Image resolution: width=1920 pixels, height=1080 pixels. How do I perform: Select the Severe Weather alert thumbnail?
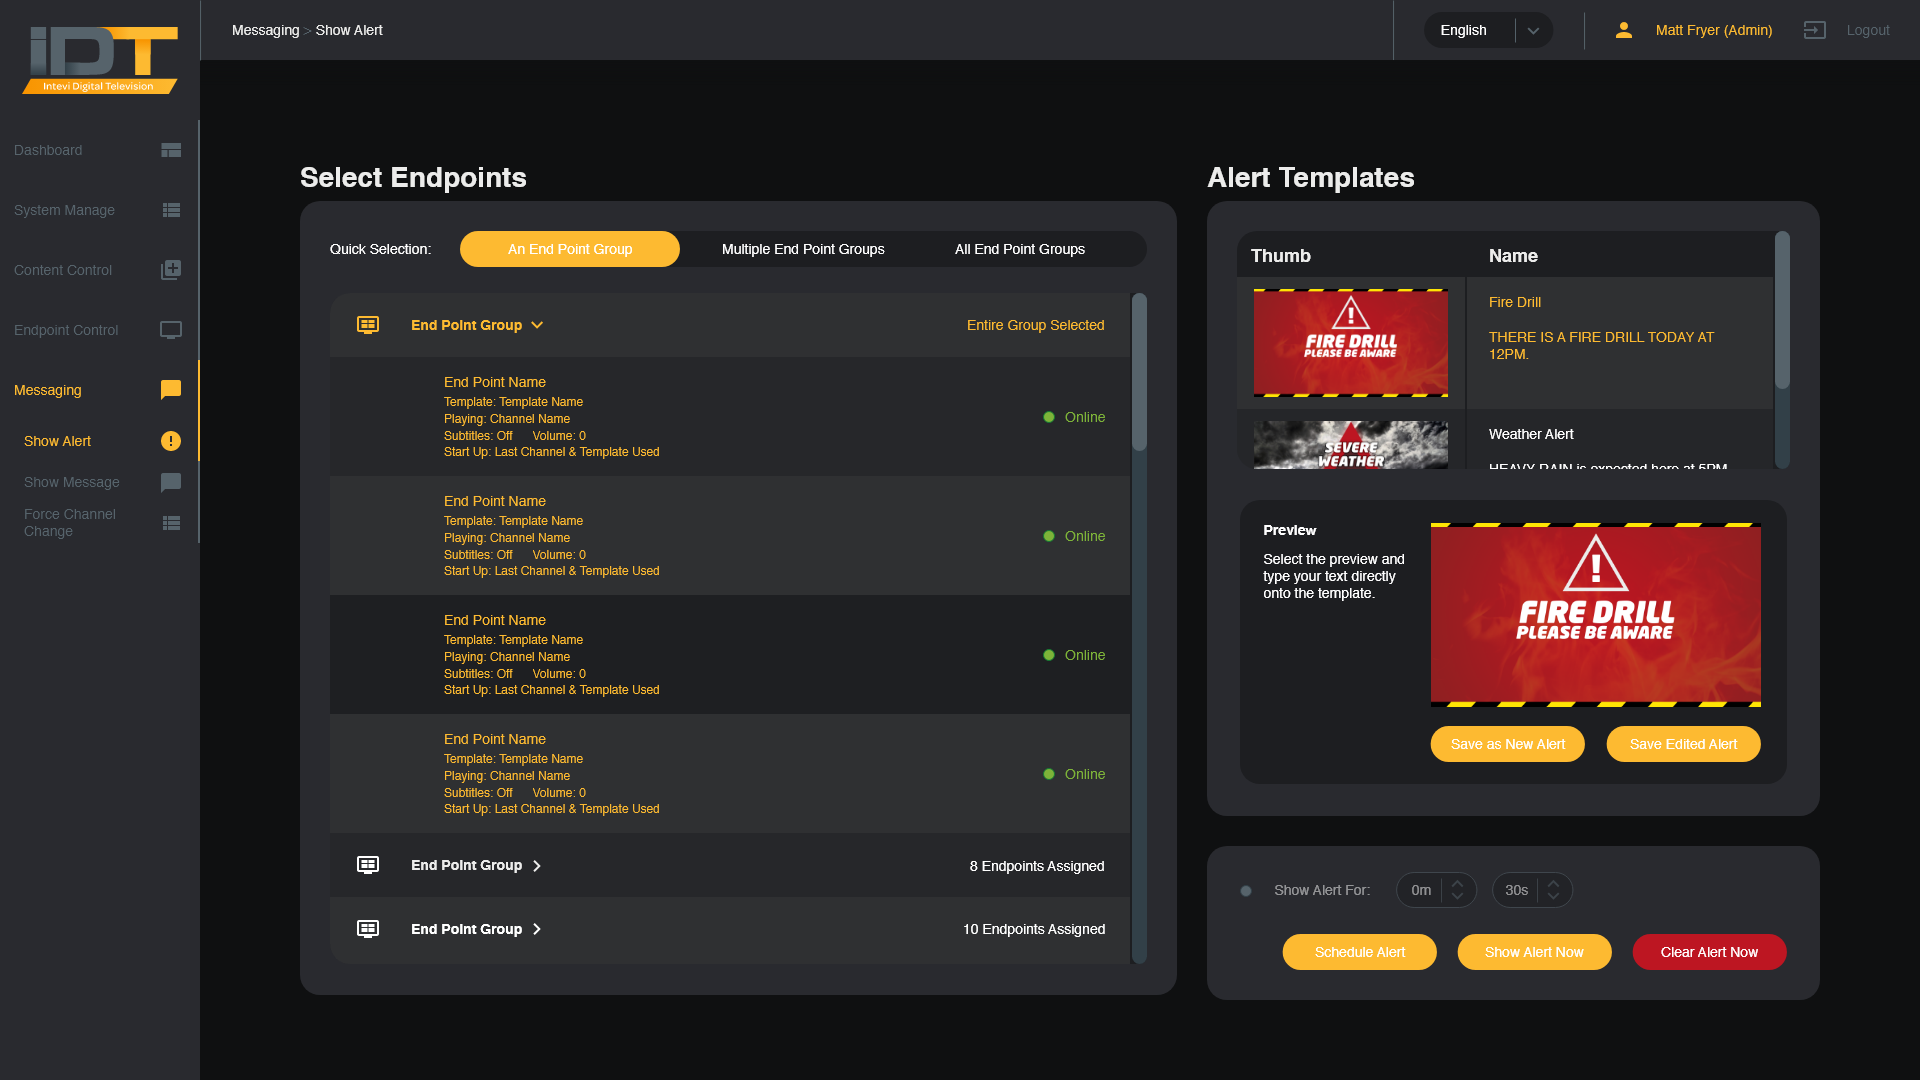[1350, 445]
